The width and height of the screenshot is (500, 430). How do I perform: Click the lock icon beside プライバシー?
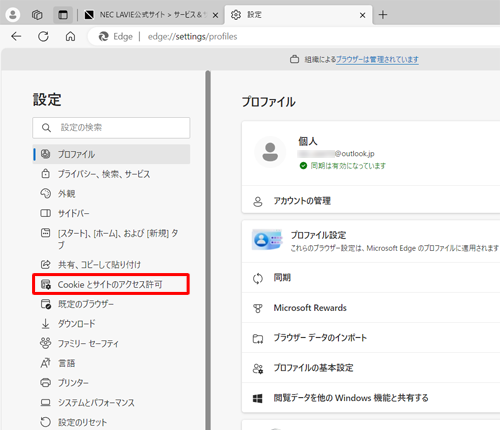(x=45, y=174)
